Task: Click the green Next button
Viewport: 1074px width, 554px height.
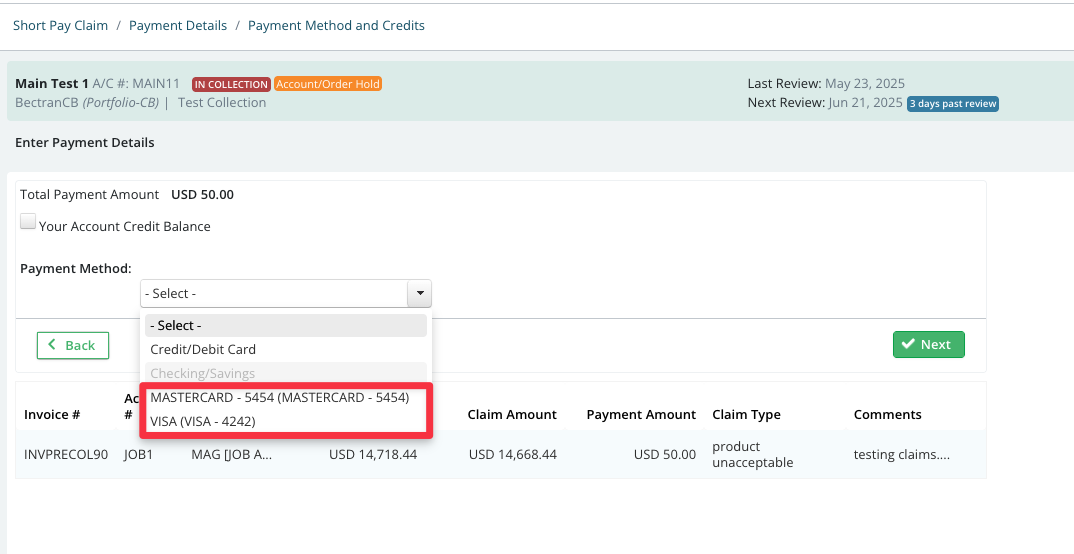Action: [x=928, y=344]
